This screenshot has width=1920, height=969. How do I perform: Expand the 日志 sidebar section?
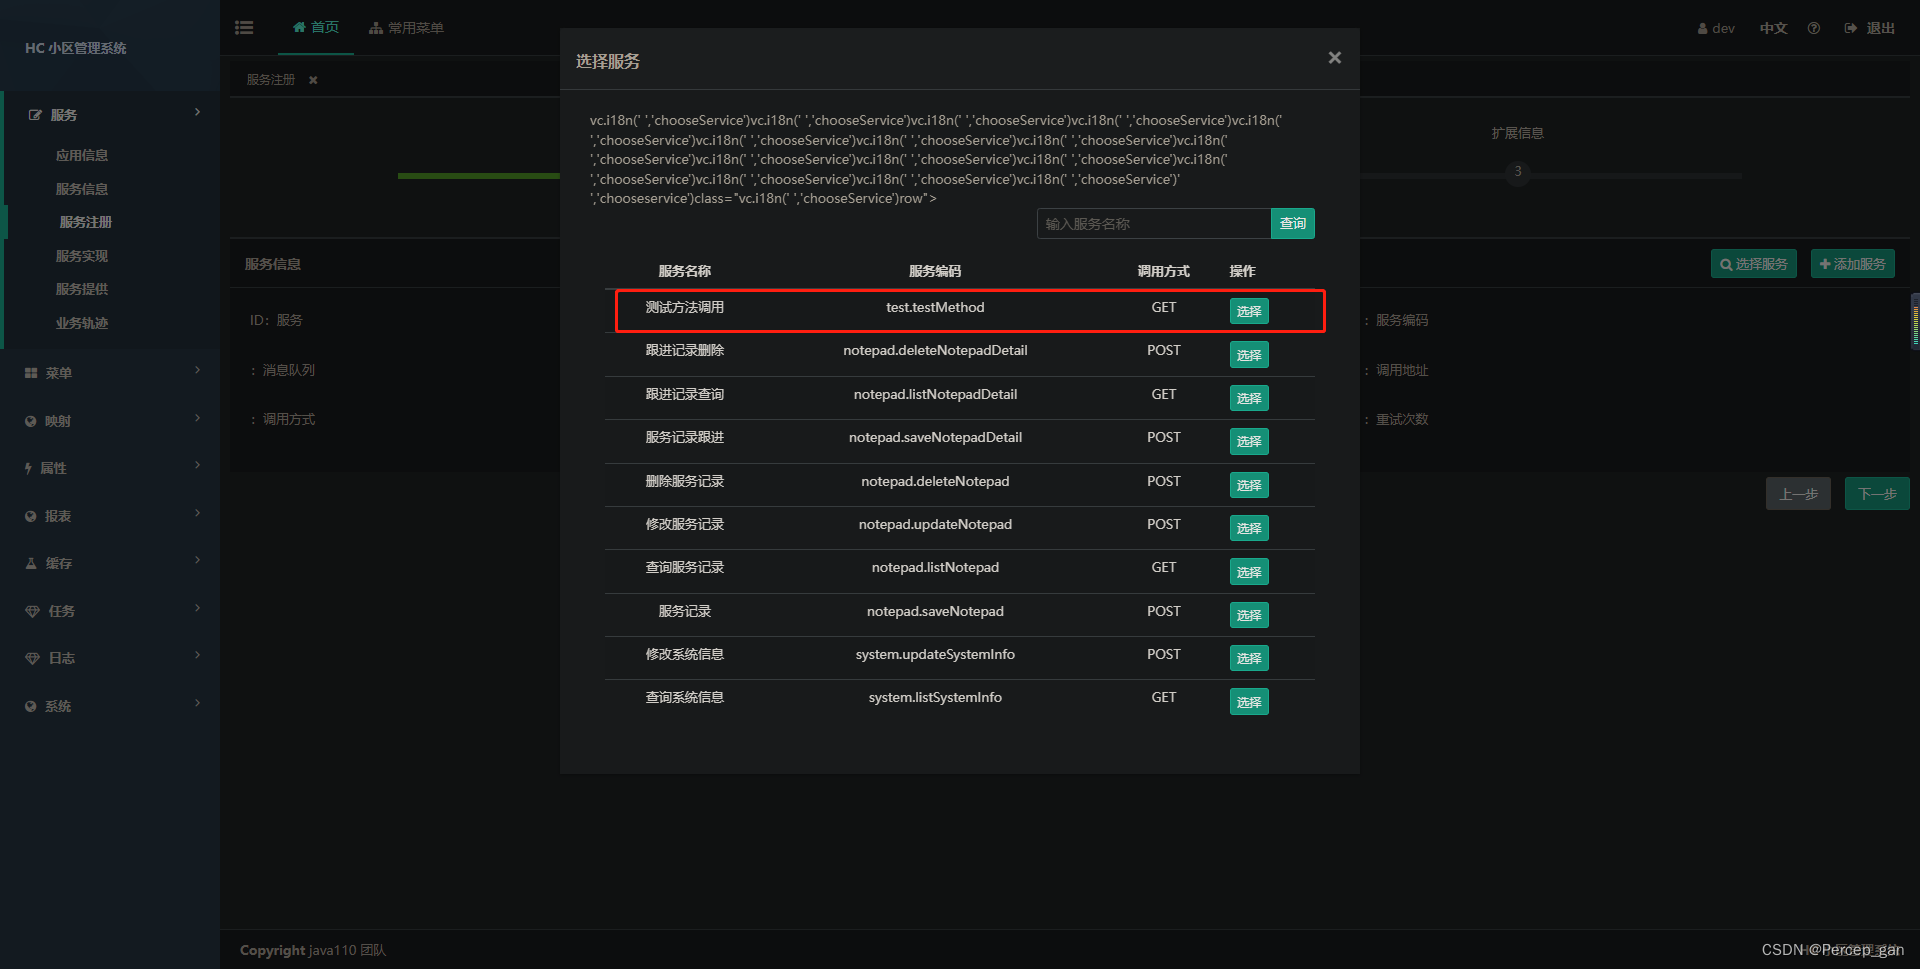pyautogui.click(x=110, y=658)
